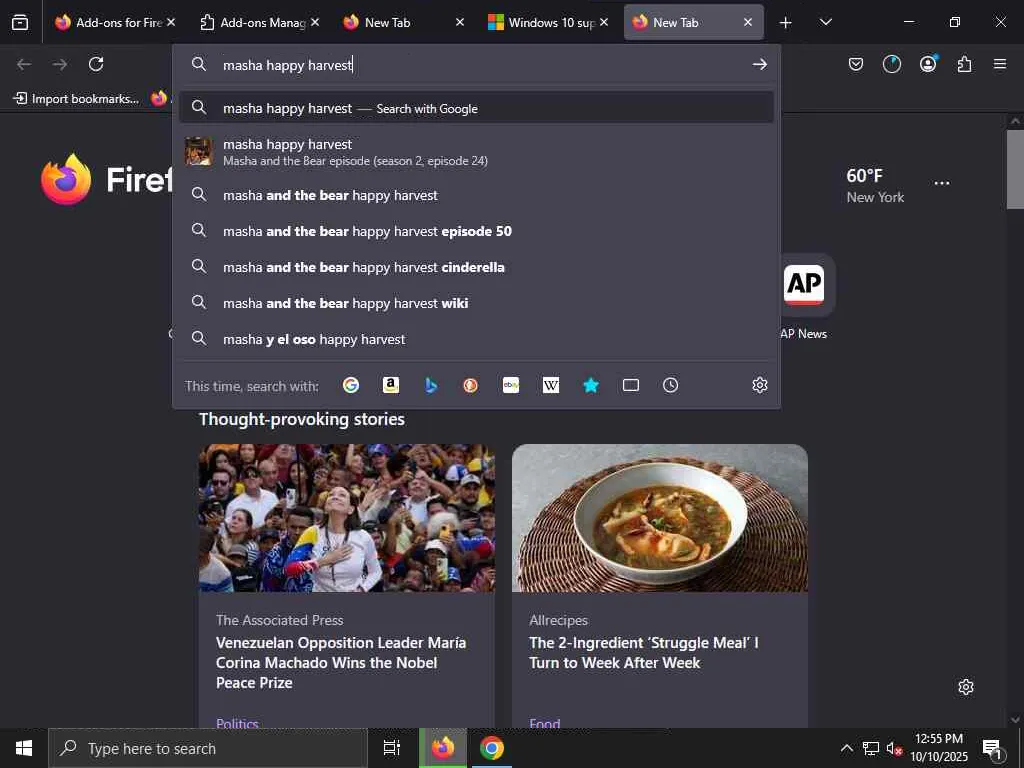Open the soup bowl story thumbnail
This screenshot has height=768, width=1024.
coord(660,518)
